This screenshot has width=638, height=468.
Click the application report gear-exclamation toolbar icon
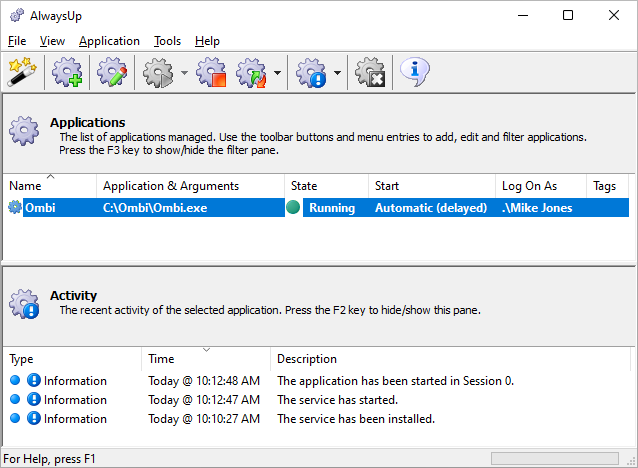coord(311,73)
